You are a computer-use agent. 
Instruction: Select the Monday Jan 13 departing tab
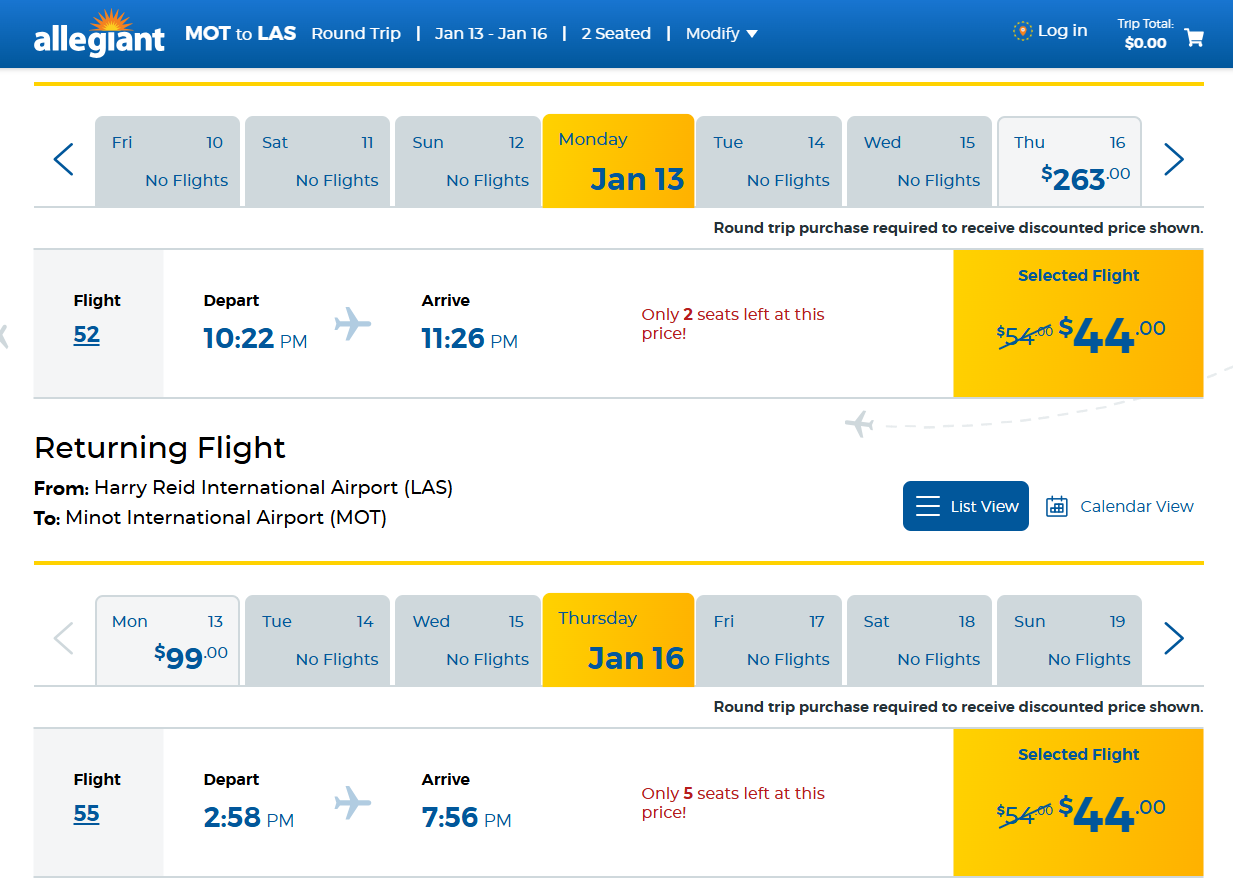(x=618, y=161)
